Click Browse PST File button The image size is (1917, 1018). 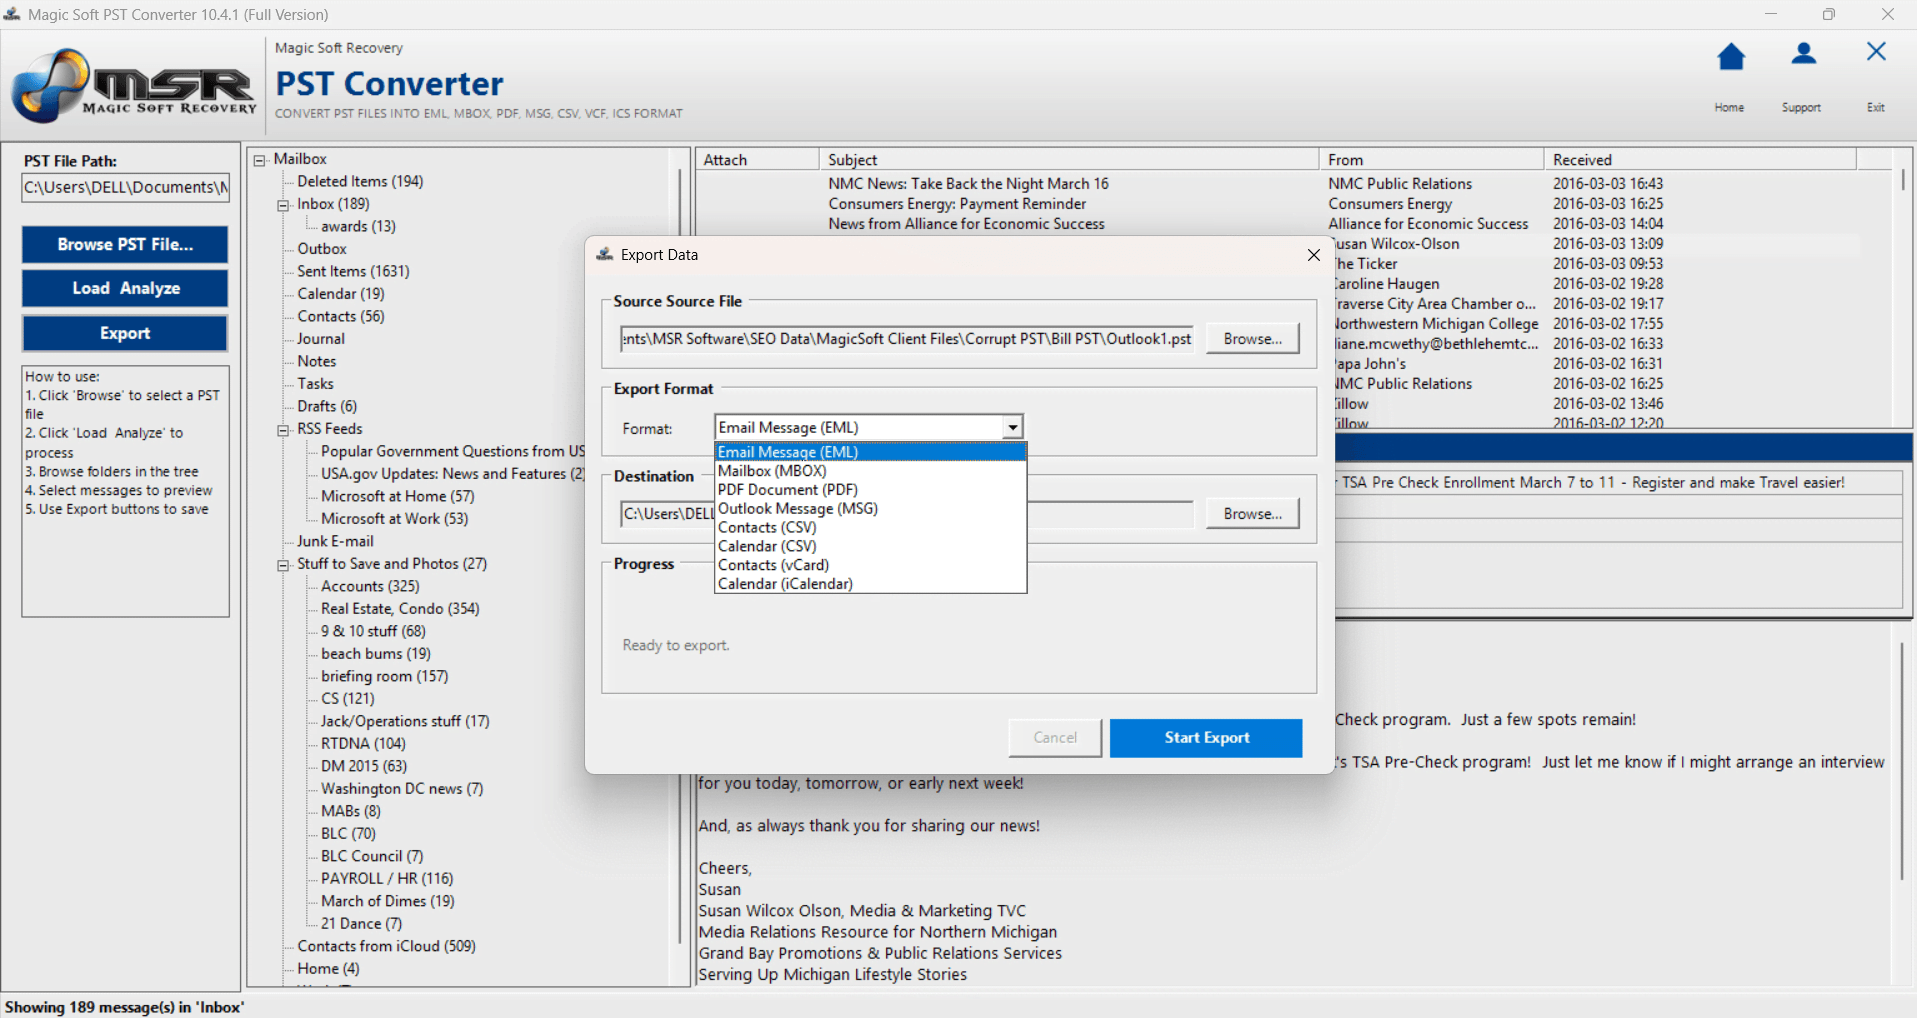pyautogui.click(x=125, y=245)
